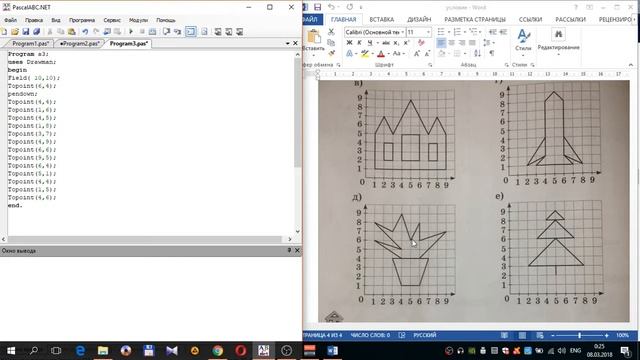
Task: Apply red font color in Word
Action: point(381,53)
